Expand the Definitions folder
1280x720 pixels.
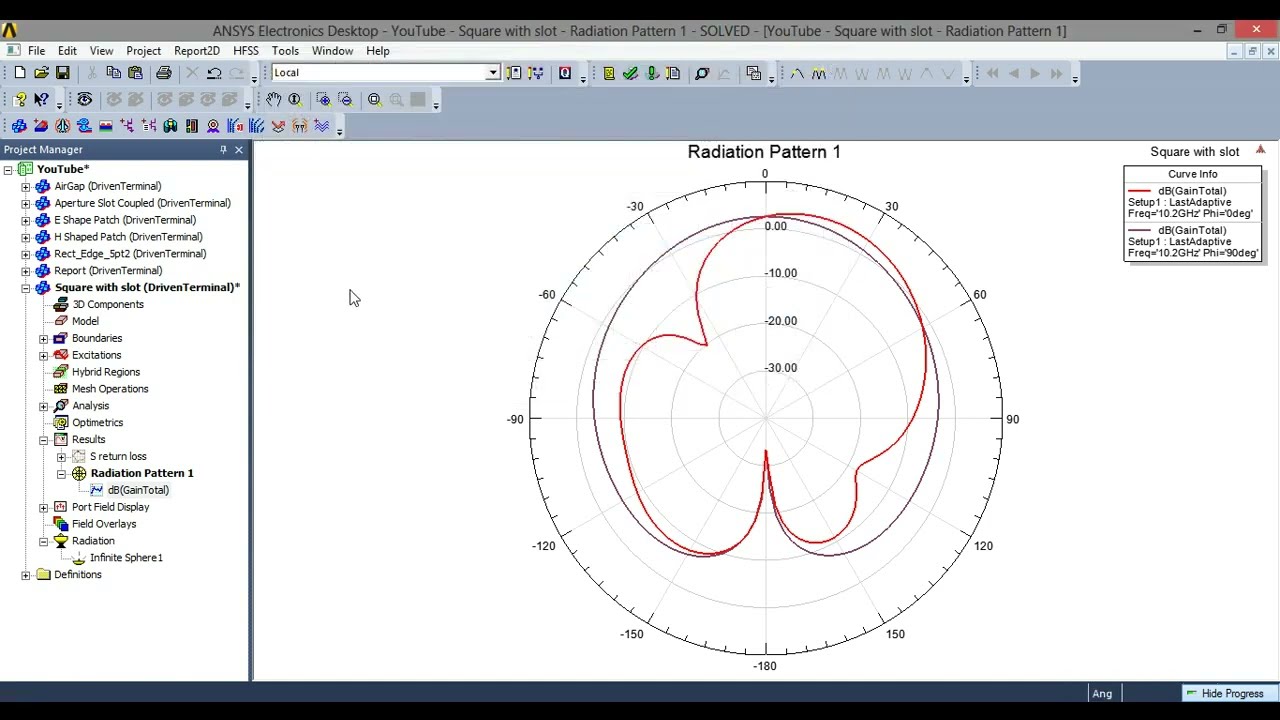click(x=26, y=575)
